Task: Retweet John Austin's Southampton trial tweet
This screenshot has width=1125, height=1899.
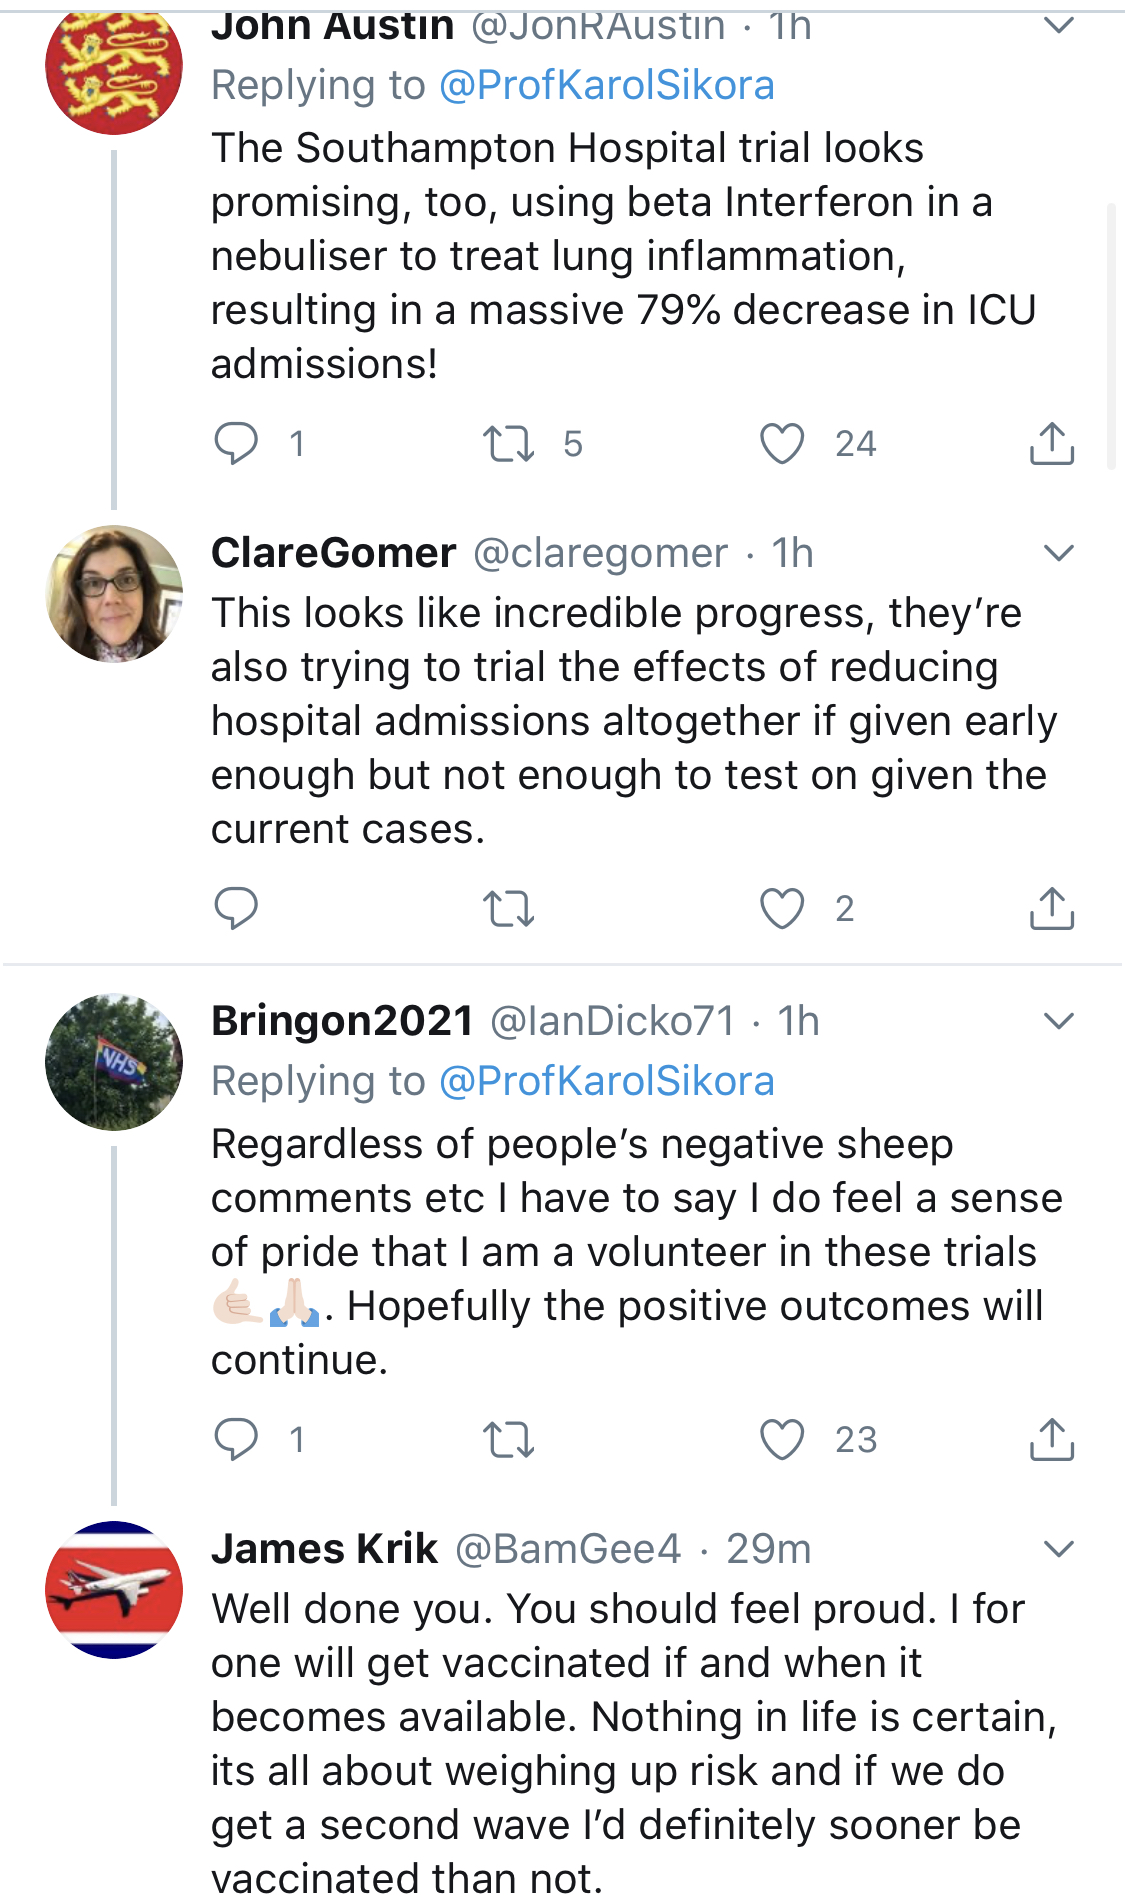Action: [508, 443]
